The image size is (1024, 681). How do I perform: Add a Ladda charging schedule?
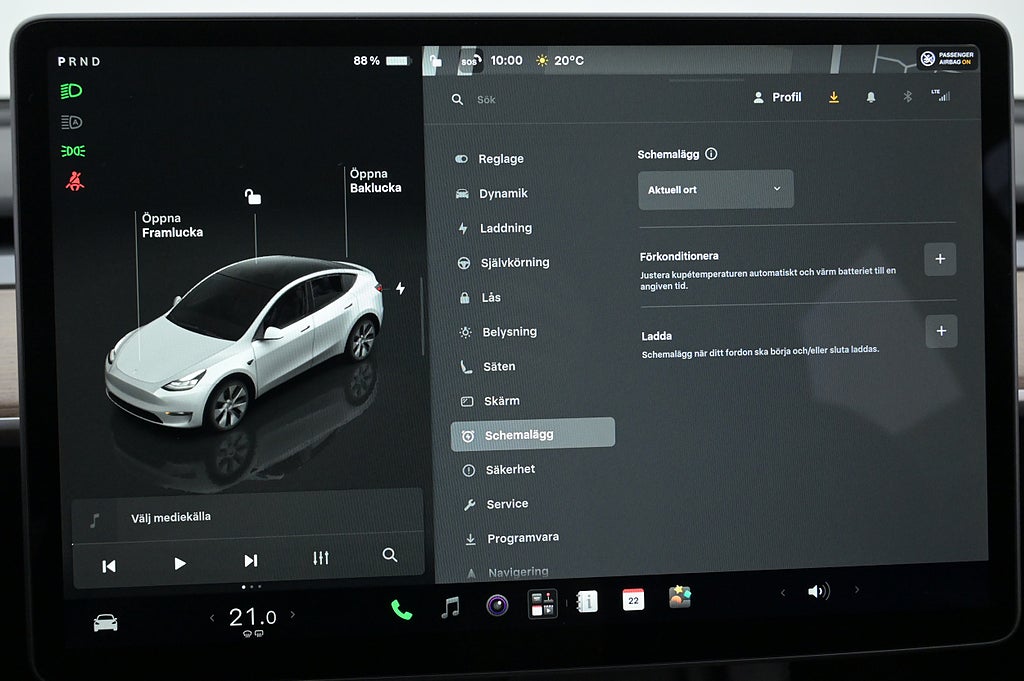(x=941, y=331)
